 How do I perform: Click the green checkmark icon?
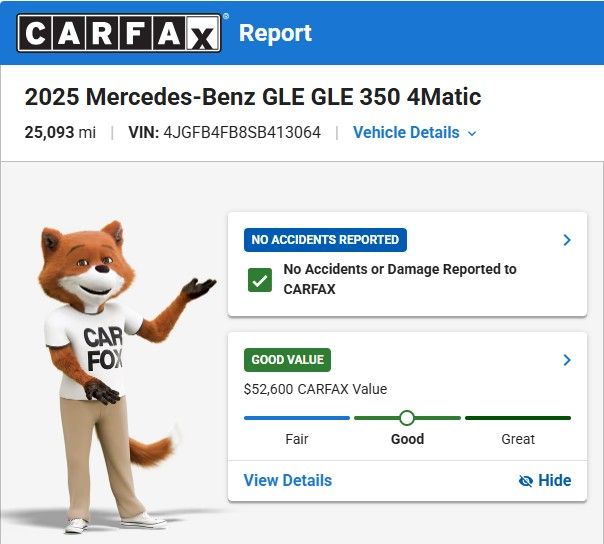(x=260, y=280)
